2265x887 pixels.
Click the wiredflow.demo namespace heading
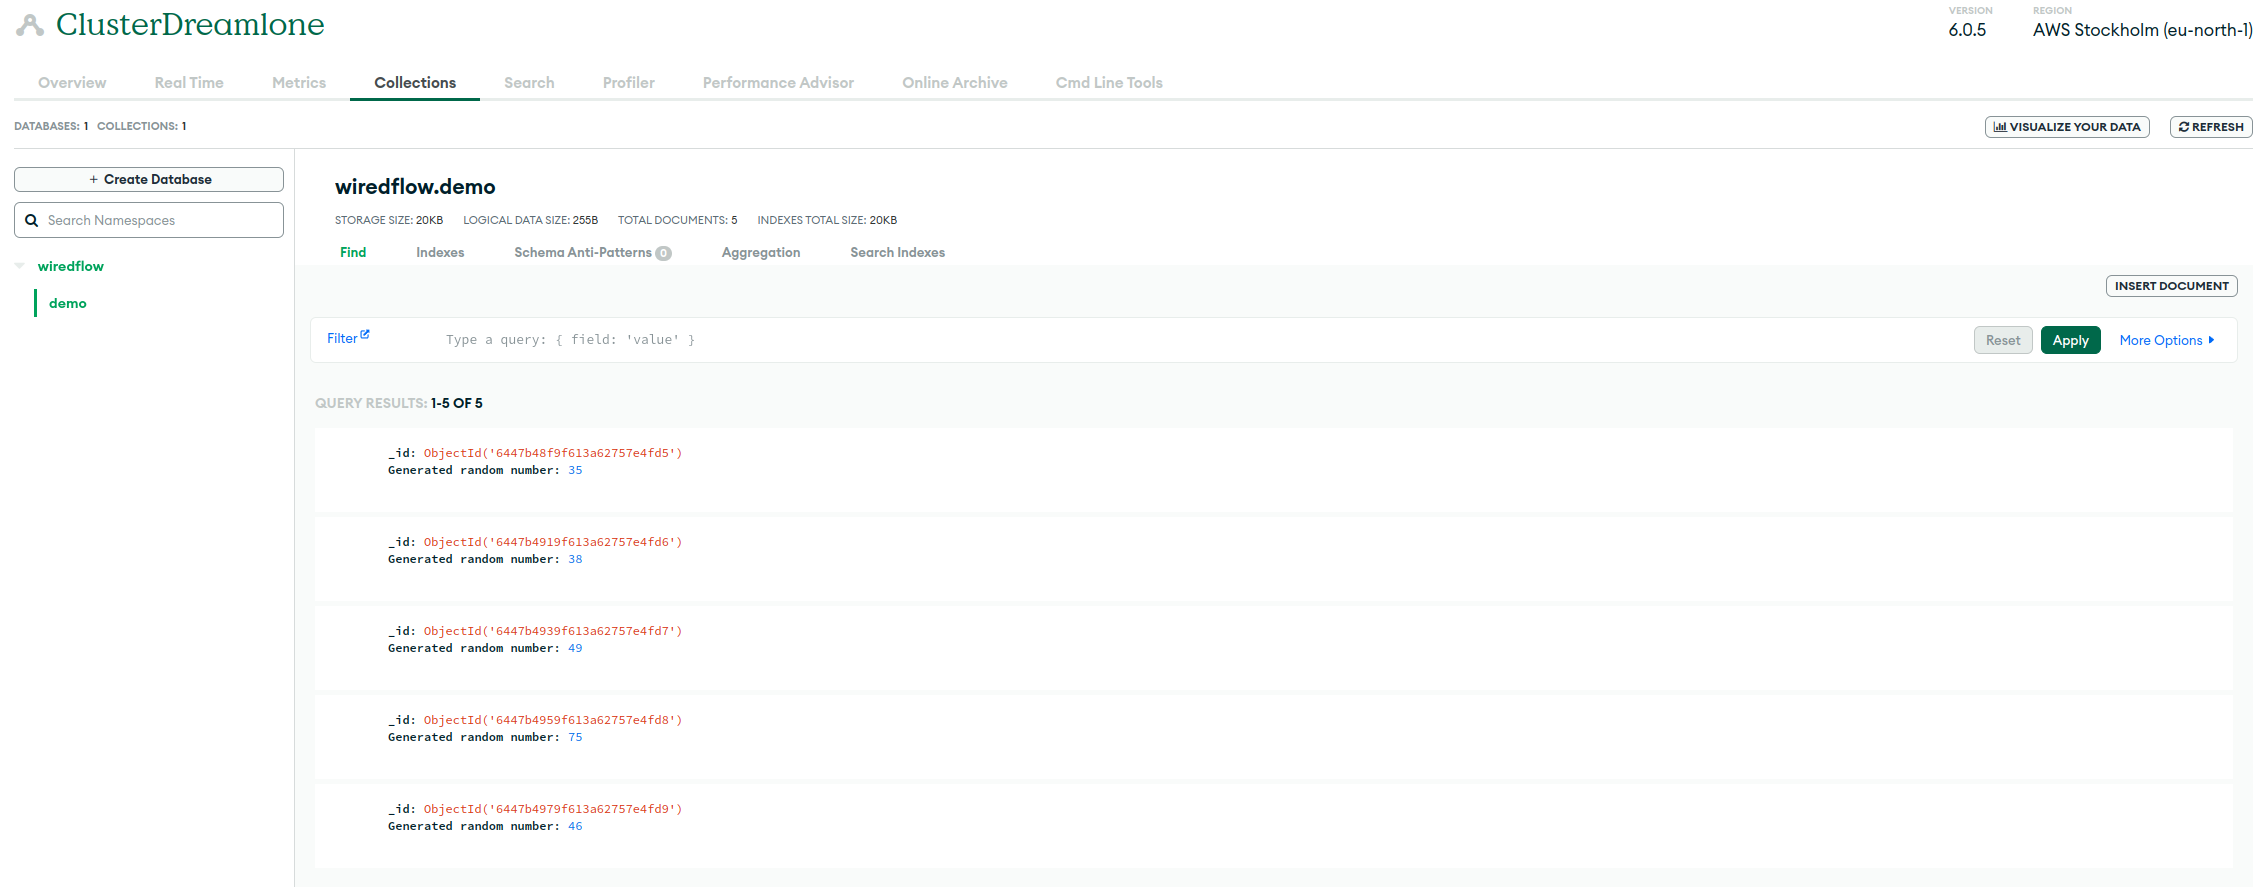click(x=415, y=187)
